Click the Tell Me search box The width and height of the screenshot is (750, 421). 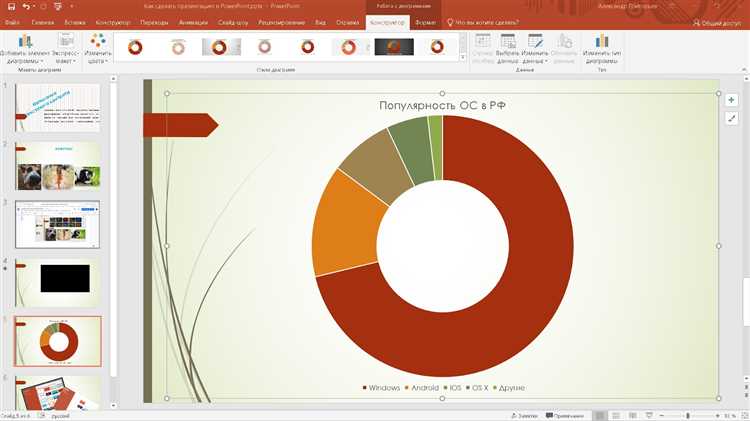coord(483,22)
